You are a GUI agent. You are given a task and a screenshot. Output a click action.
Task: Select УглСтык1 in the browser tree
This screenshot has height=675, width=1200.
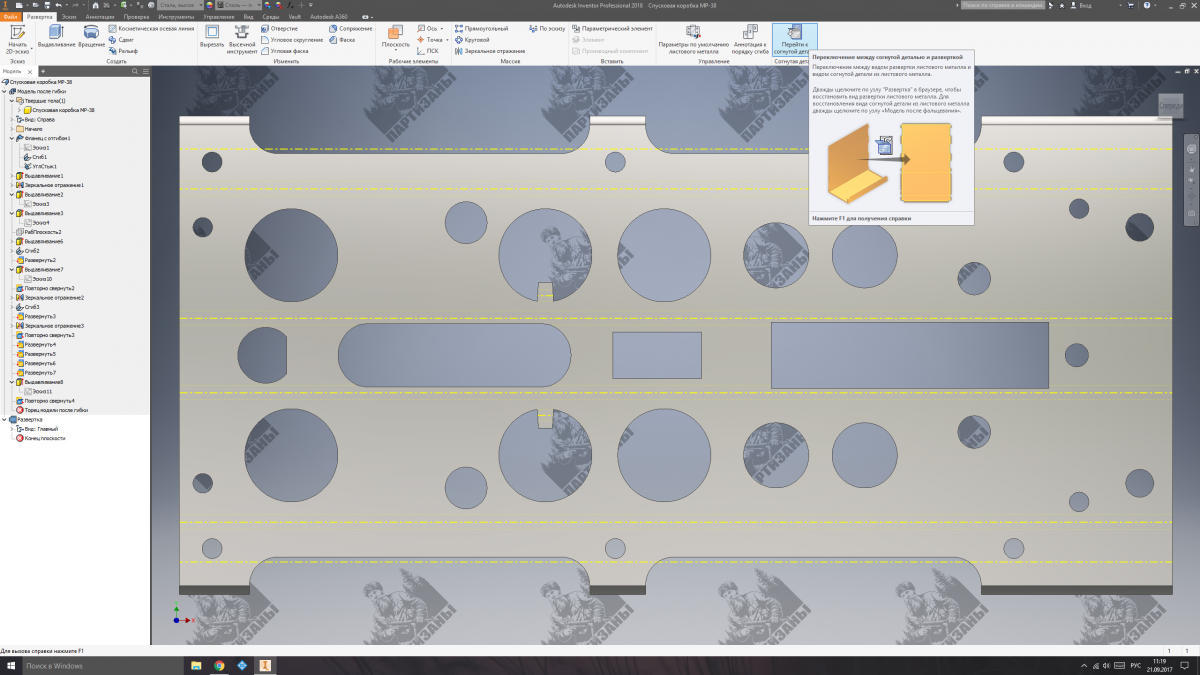41,166
